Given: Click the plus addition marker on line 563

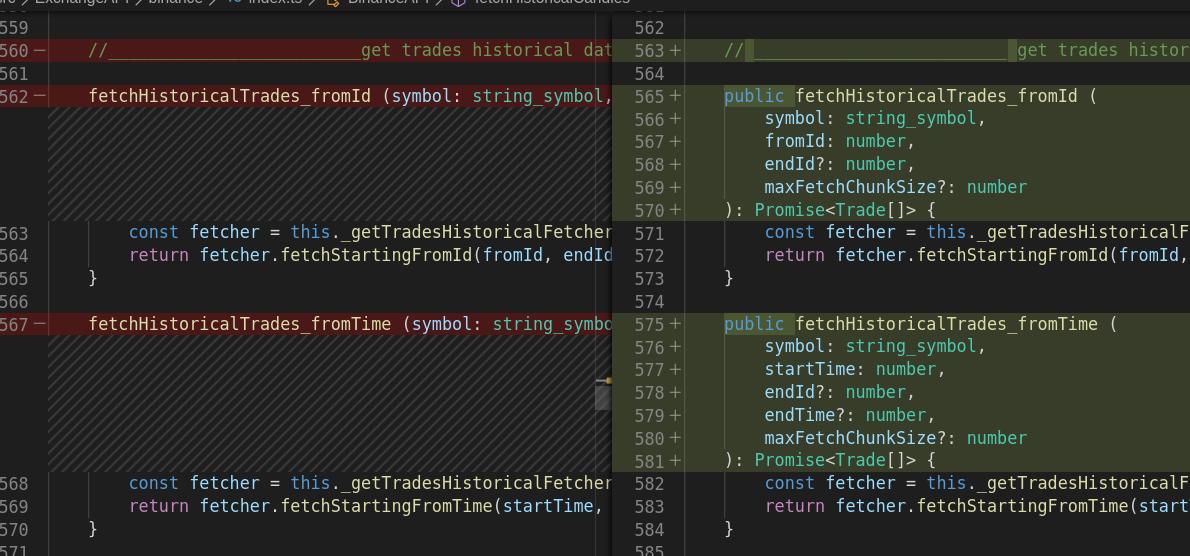Looking at the screenshot, I should [675, 50].
